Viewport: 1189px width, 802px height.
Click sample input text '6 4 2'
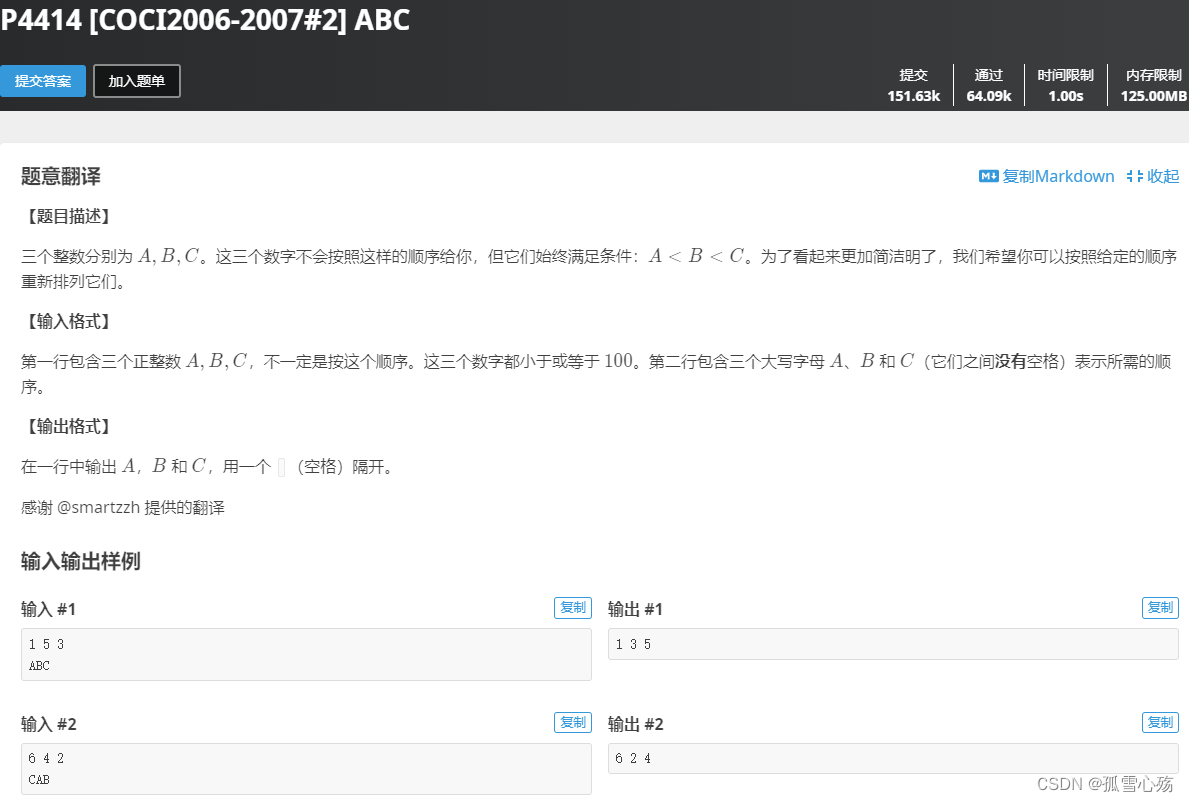[46, 758]
